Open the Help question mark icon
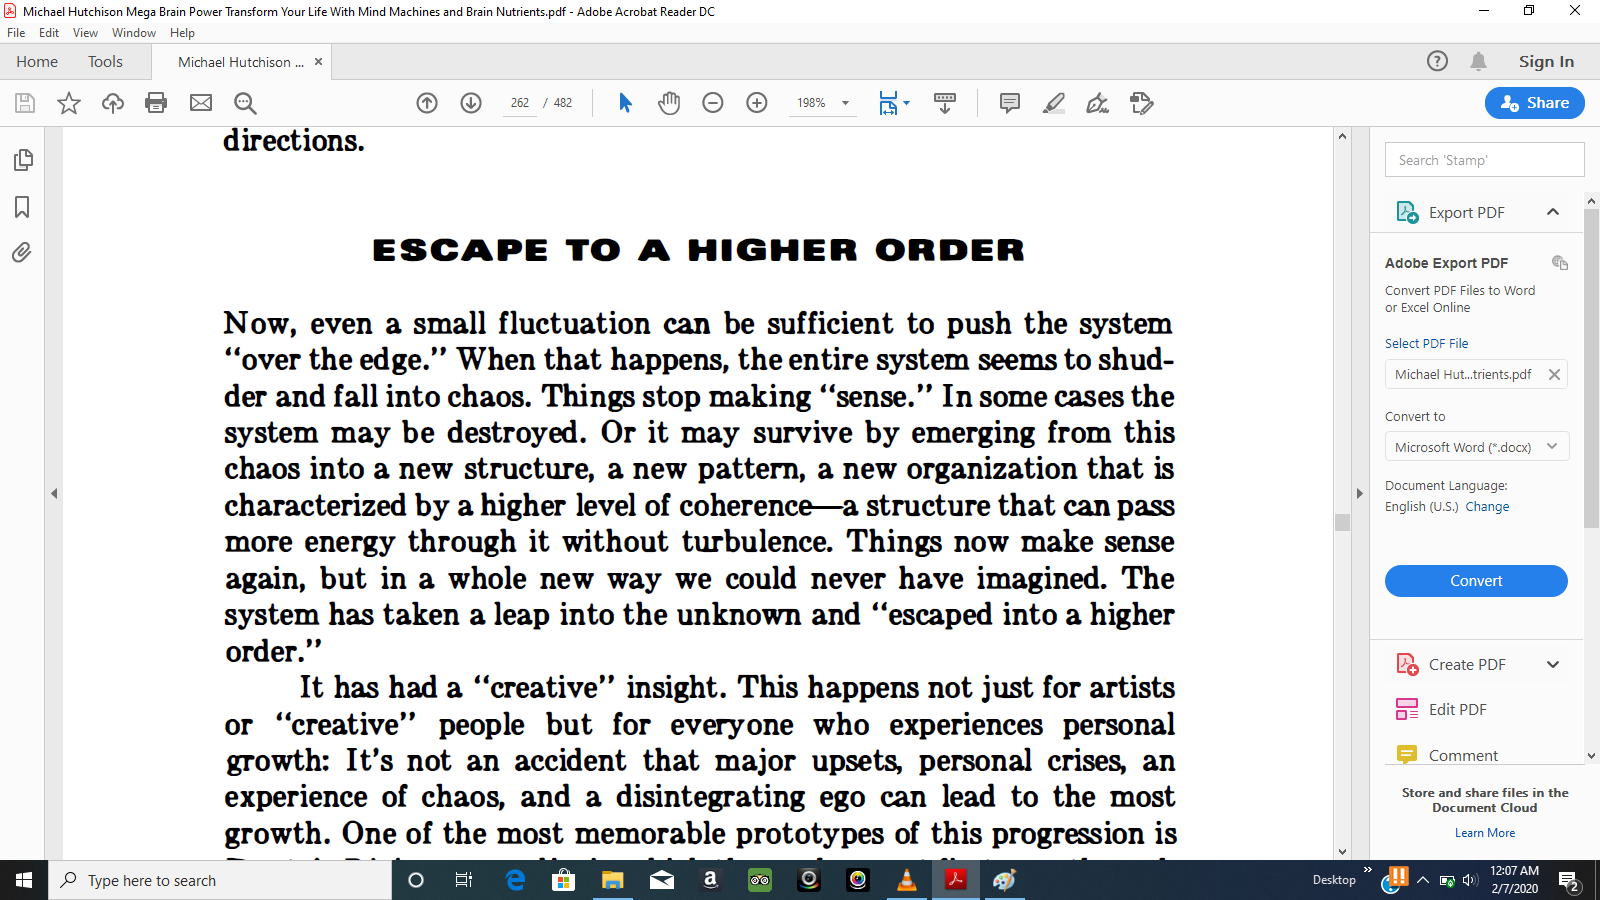The width and height of the screenshot is (1600, 900). click(x=1437, y=61)
